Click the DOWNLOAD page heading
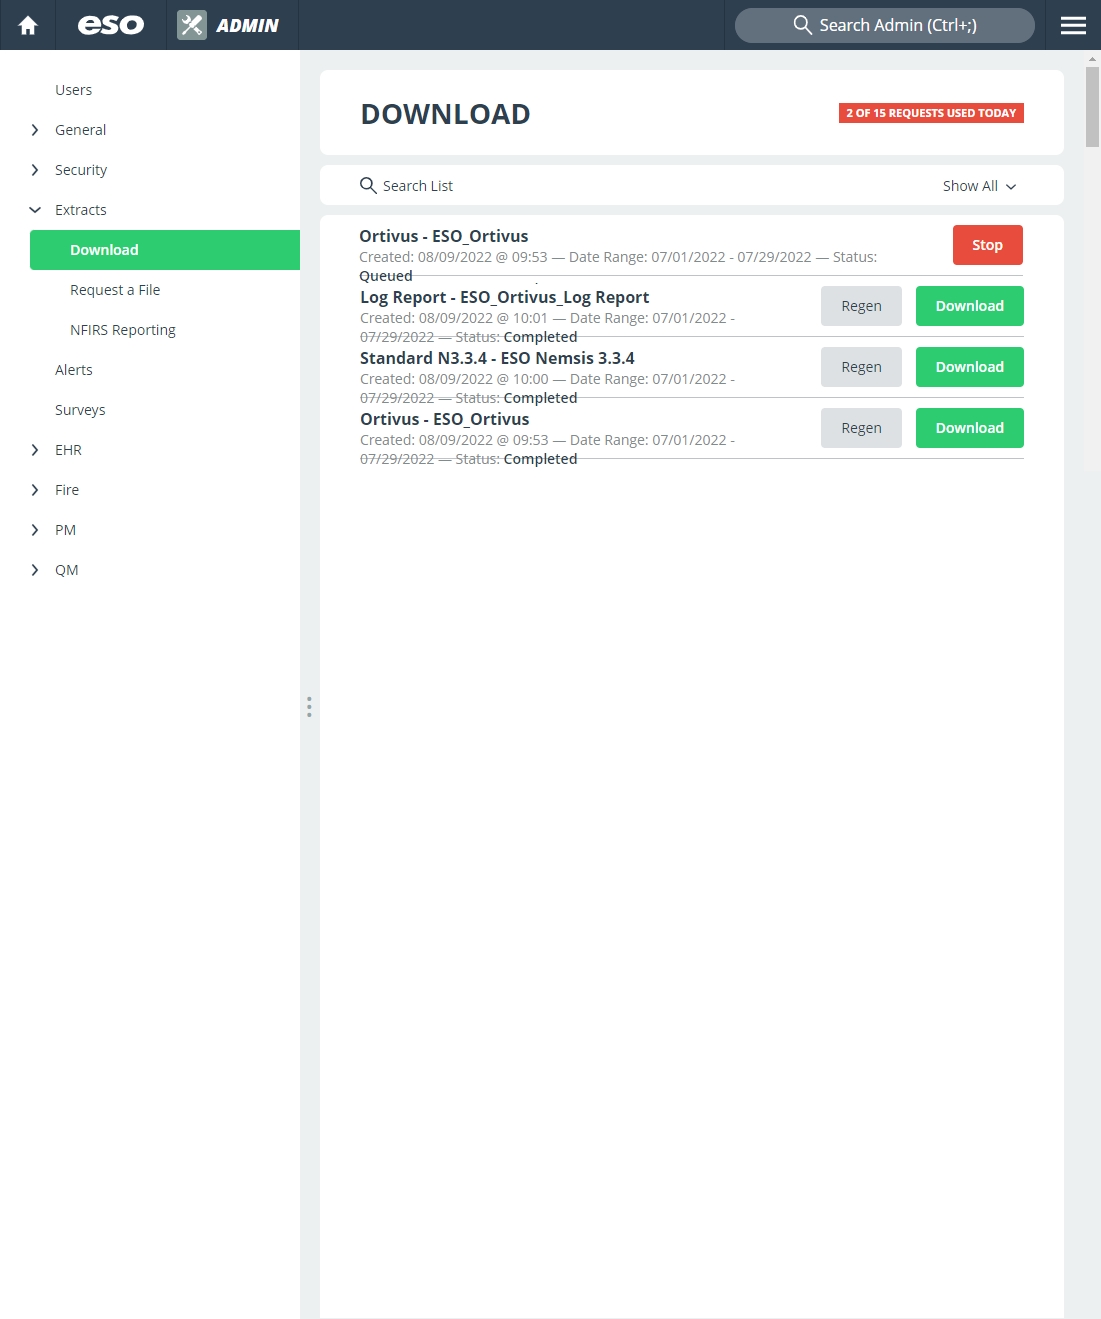This screenshot has width=1101, height=1319. tap(445, 114)
